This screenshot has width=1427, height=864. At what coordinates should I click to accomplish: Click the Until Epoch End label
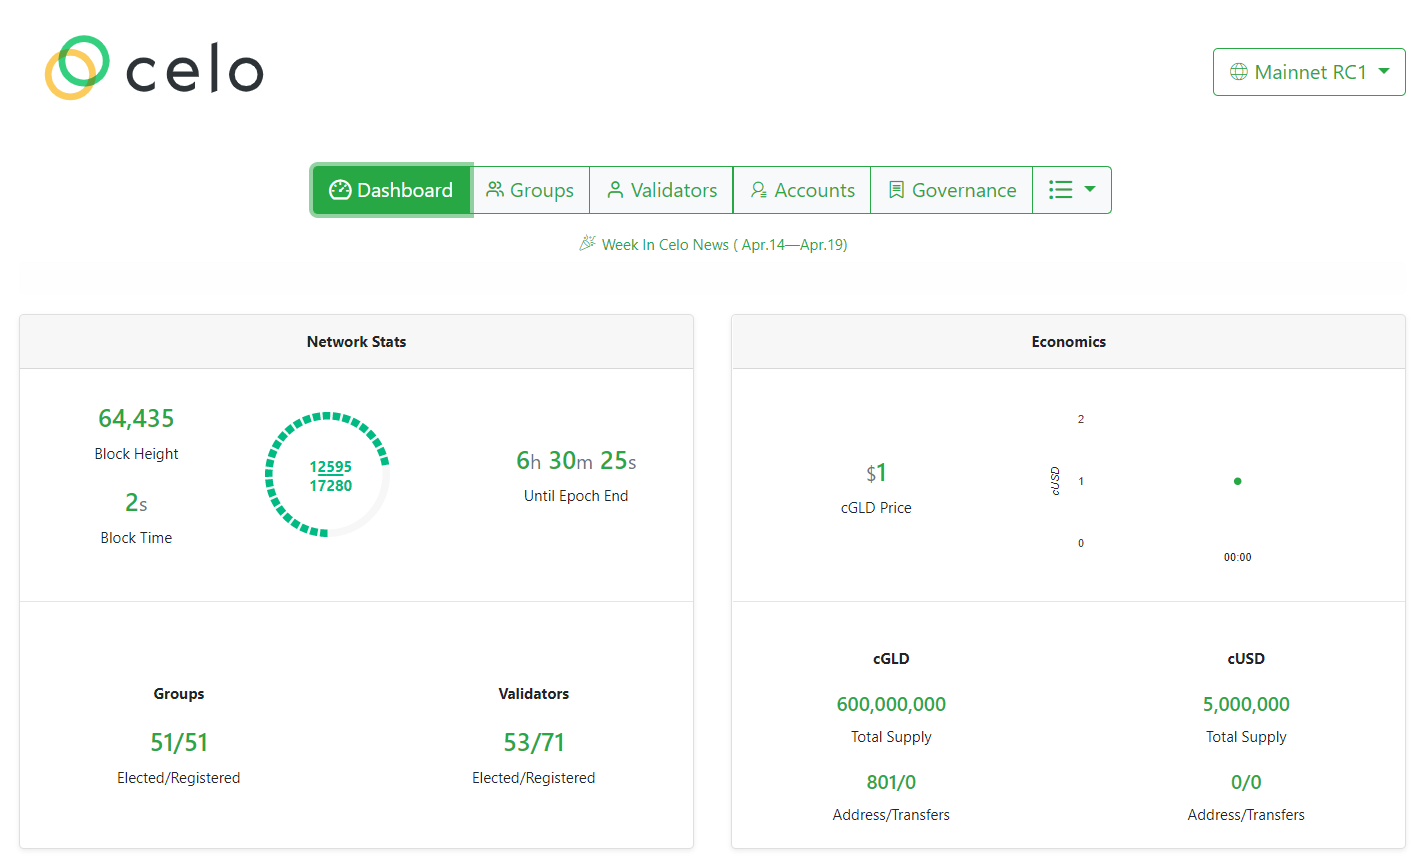576,496
